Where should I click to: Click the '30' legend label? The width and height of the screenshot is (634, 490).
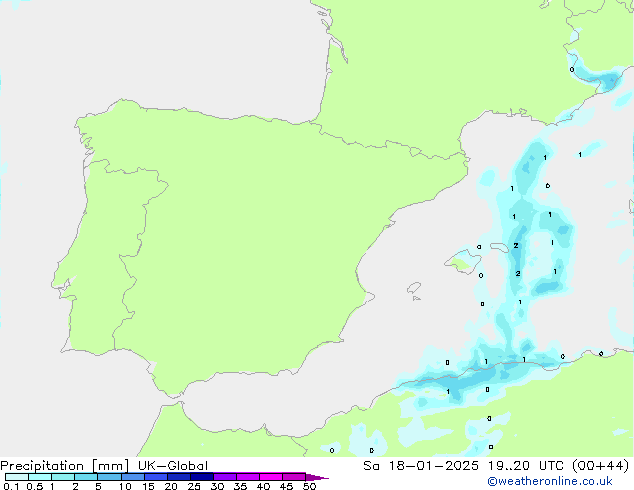(217, 486)
